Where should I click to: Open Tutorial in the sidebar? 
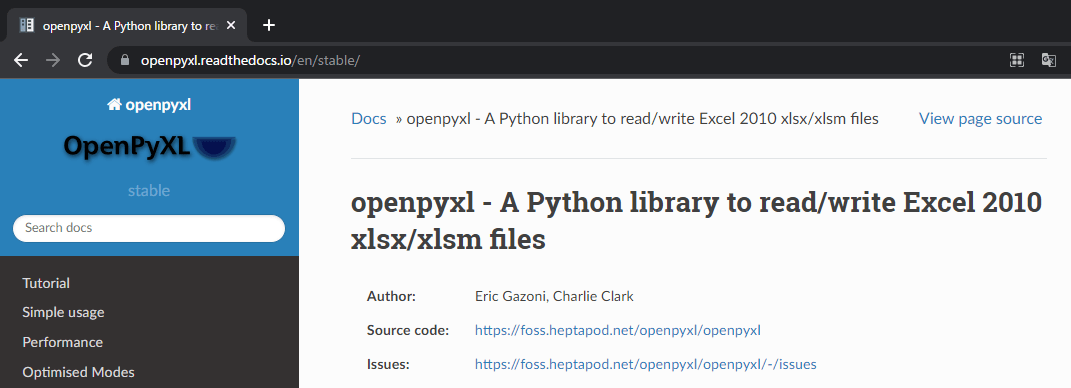pos(46,283)
